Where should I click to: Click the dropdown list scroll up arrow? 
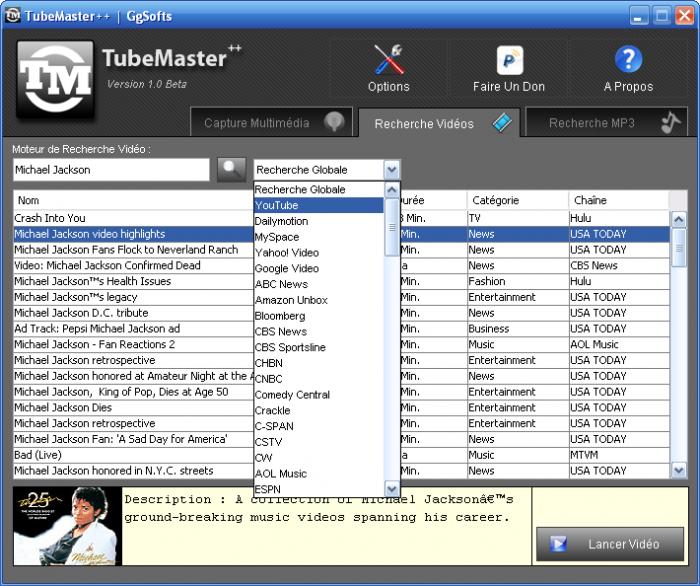(392, 190)
